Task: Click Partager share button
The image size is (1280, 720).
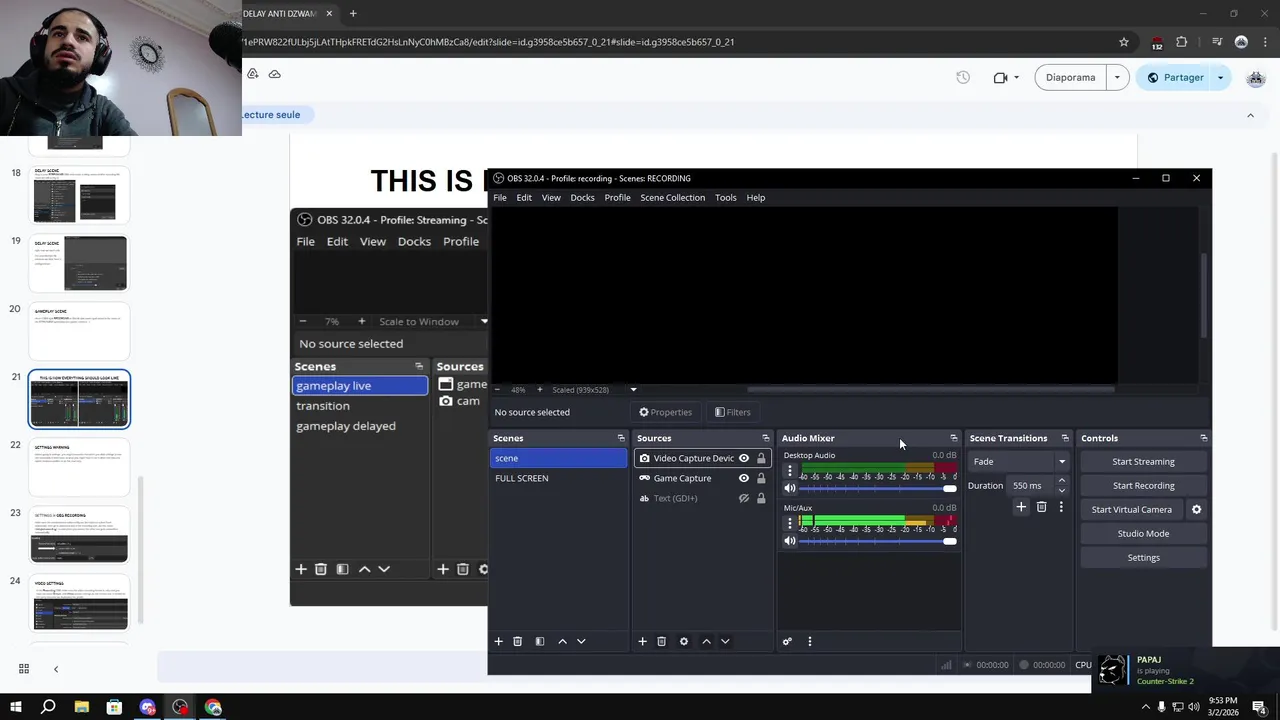Action: [x=1175, y=77]
